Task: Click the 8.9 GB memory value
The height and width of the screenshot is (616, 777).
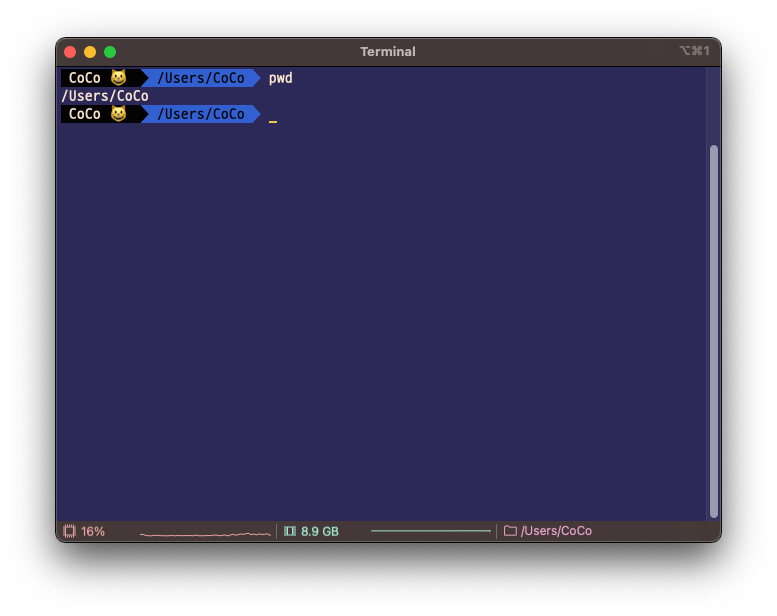Action: tap(320, 531)
